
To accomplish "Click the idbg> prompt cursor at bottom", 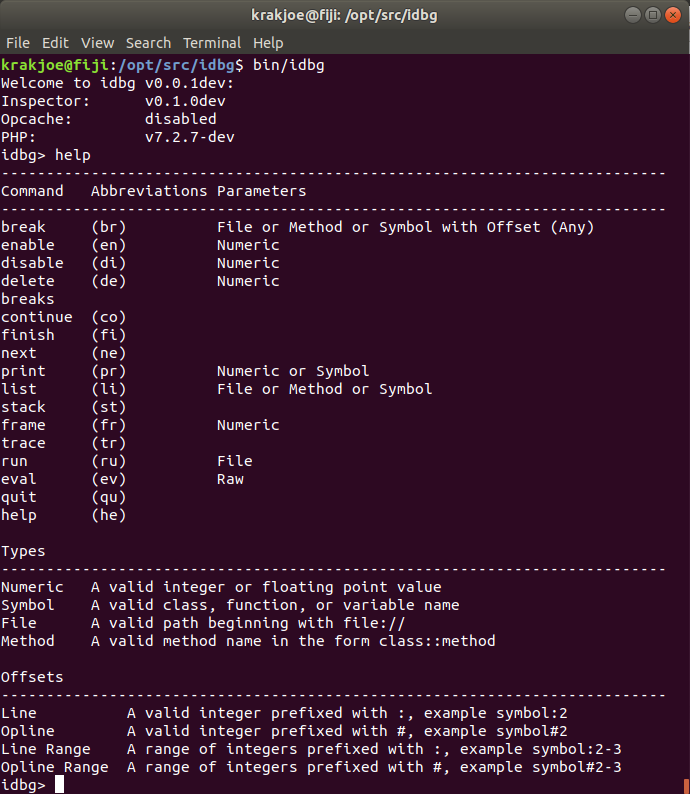I will click(x=59, y=784).
